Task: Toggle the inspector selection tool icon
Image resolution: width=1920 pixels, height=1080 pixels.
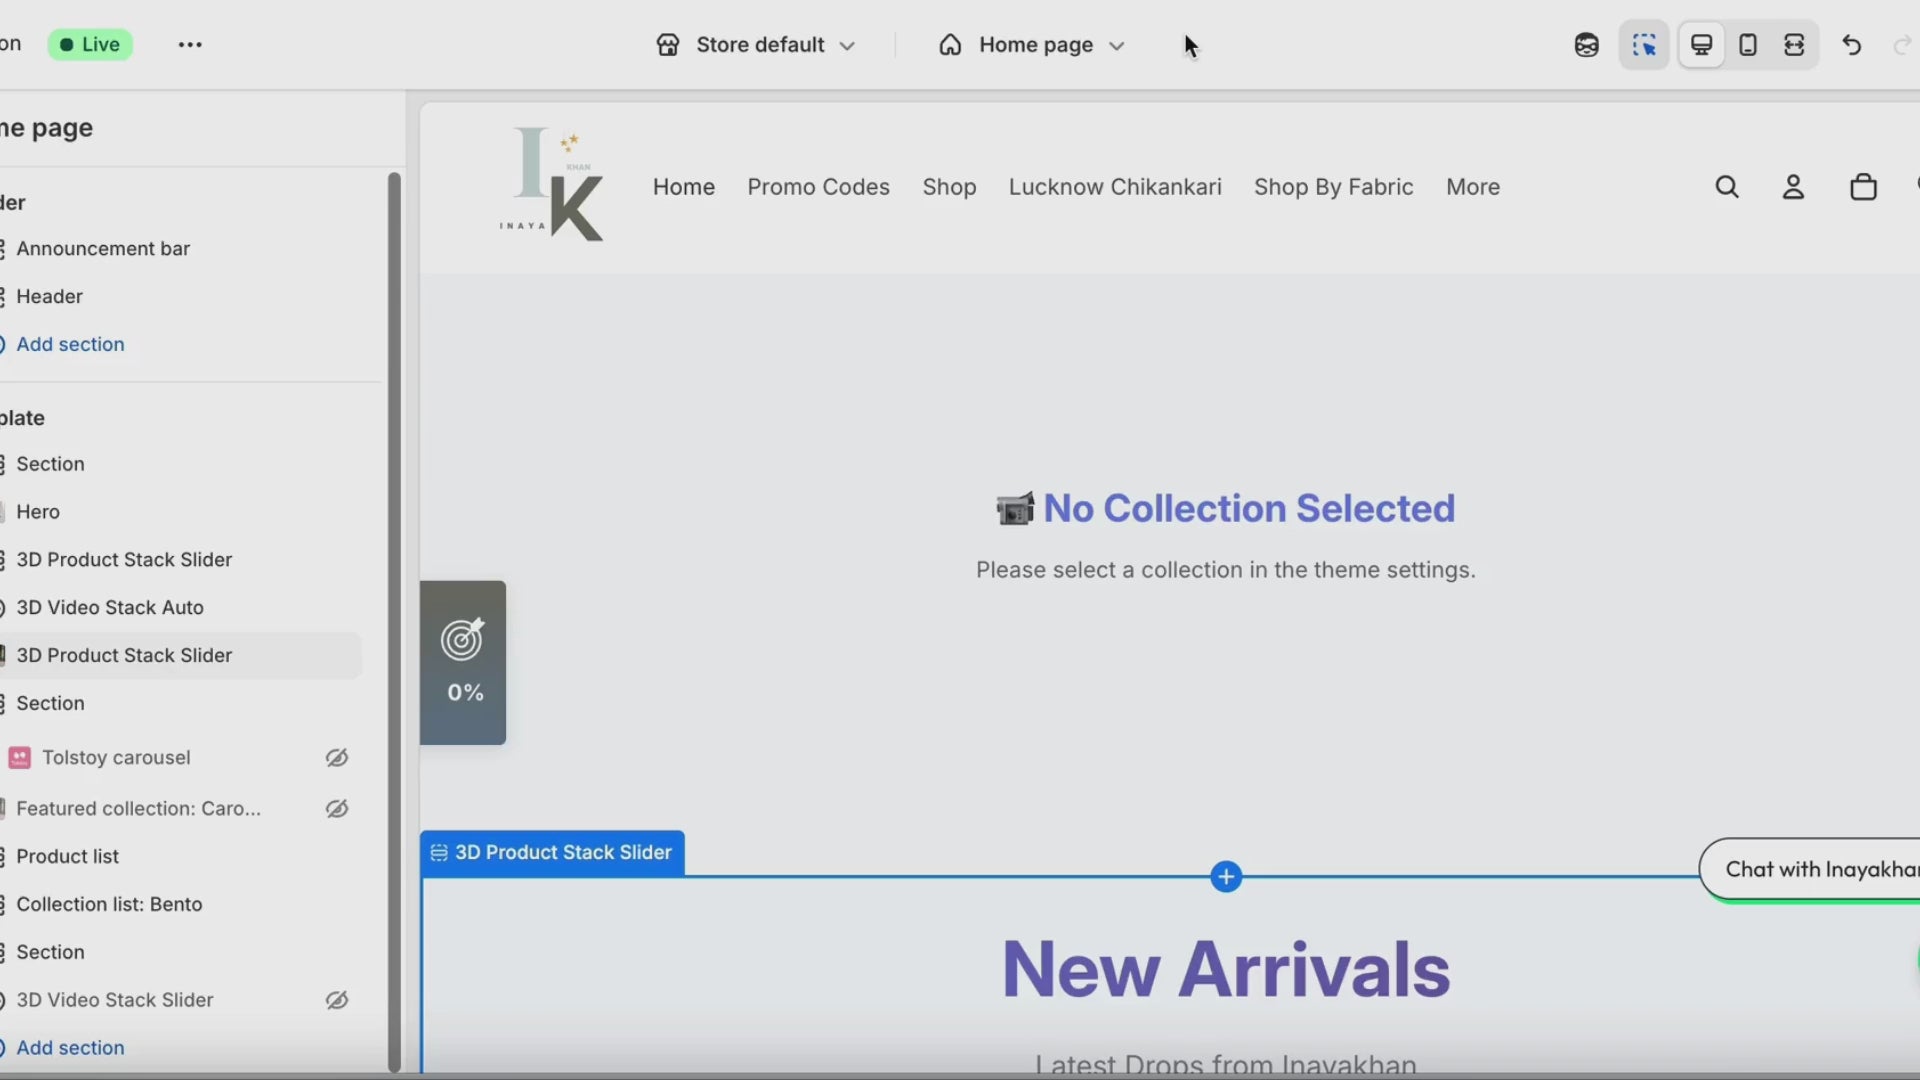Action: [x=1644, y=45]
